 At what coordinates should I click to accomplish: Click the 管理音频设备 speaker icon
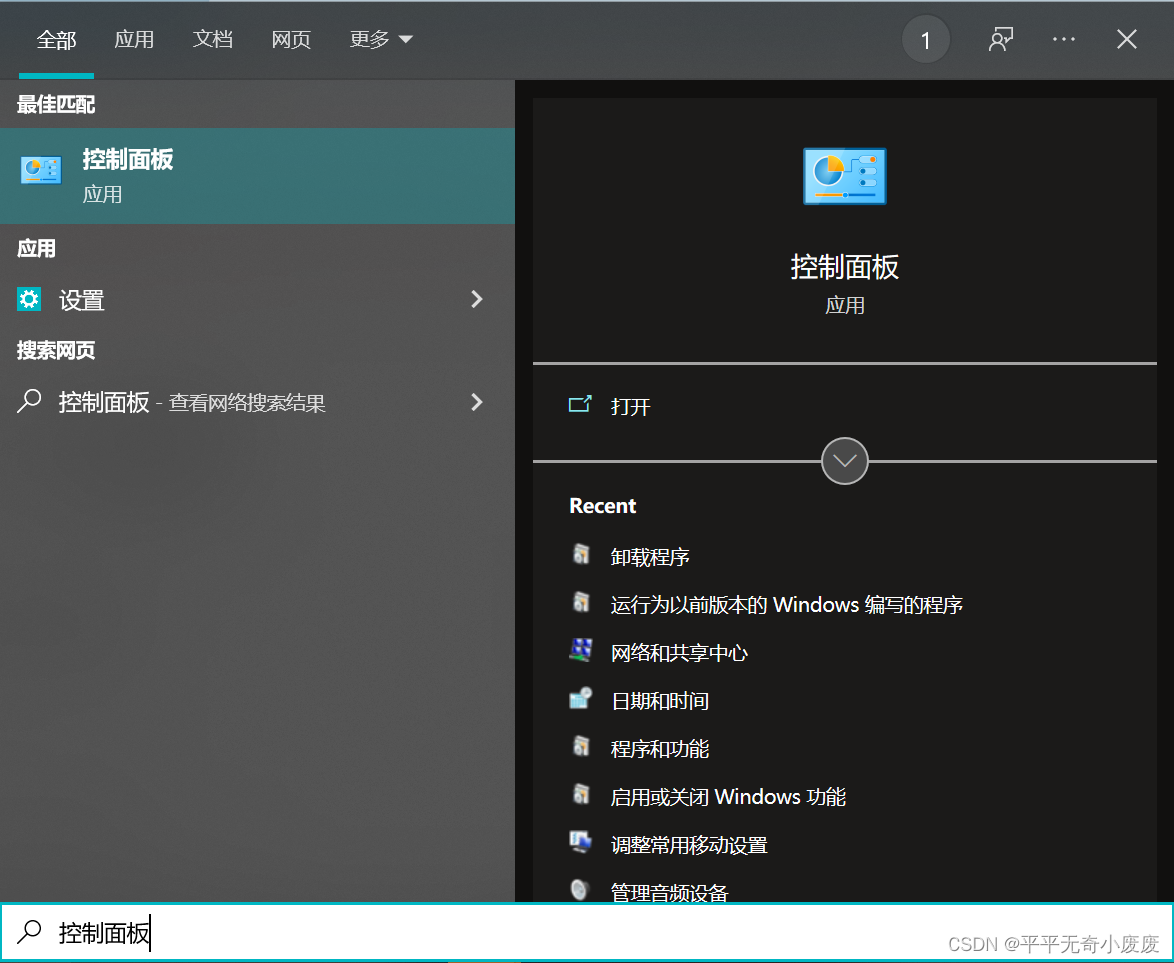(581, 890)
